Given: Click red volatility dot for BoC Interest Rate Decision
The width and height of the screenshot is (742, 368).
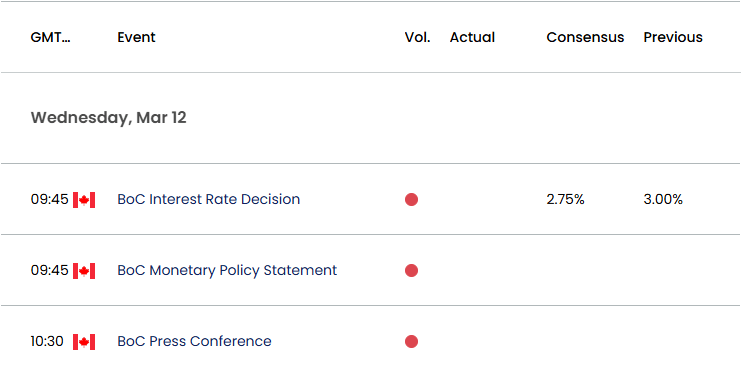Looking at the screenshot, I should click(411, 200).
